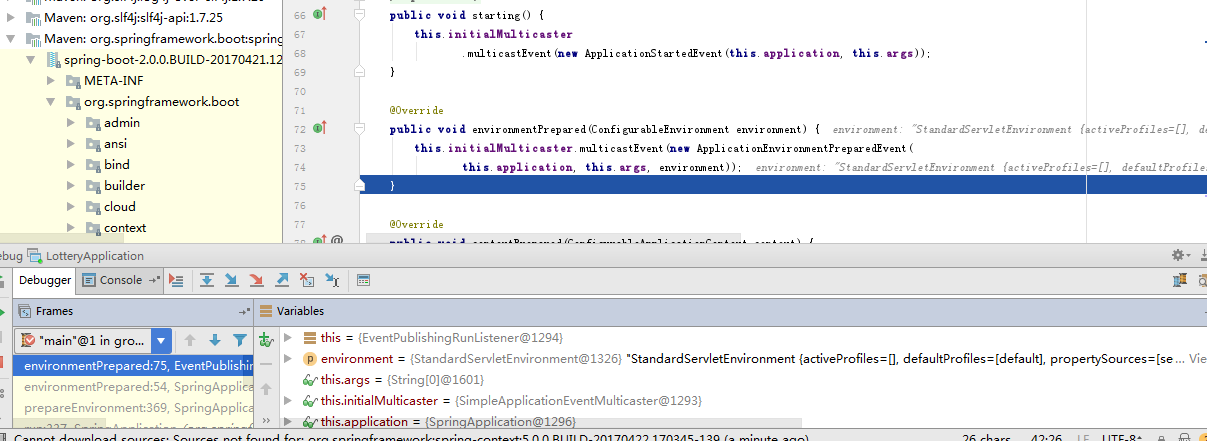This screenshot has width=1207, height=441.
Task: Open the "main"@1 thread dropdown
Action: [161, 341]
